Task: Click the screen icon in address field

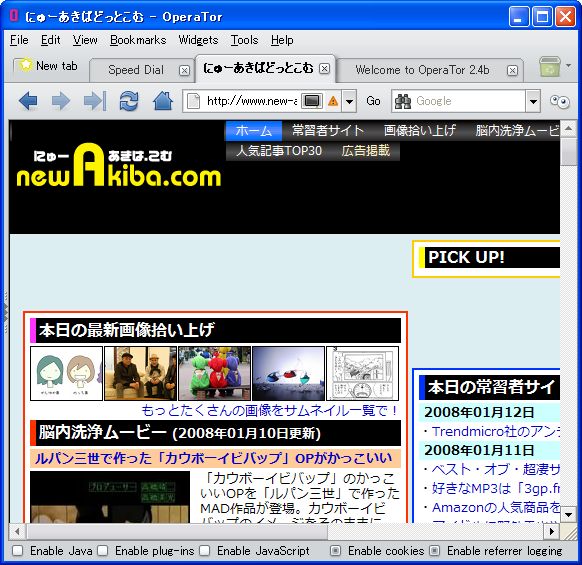Action: coord(312,101)
